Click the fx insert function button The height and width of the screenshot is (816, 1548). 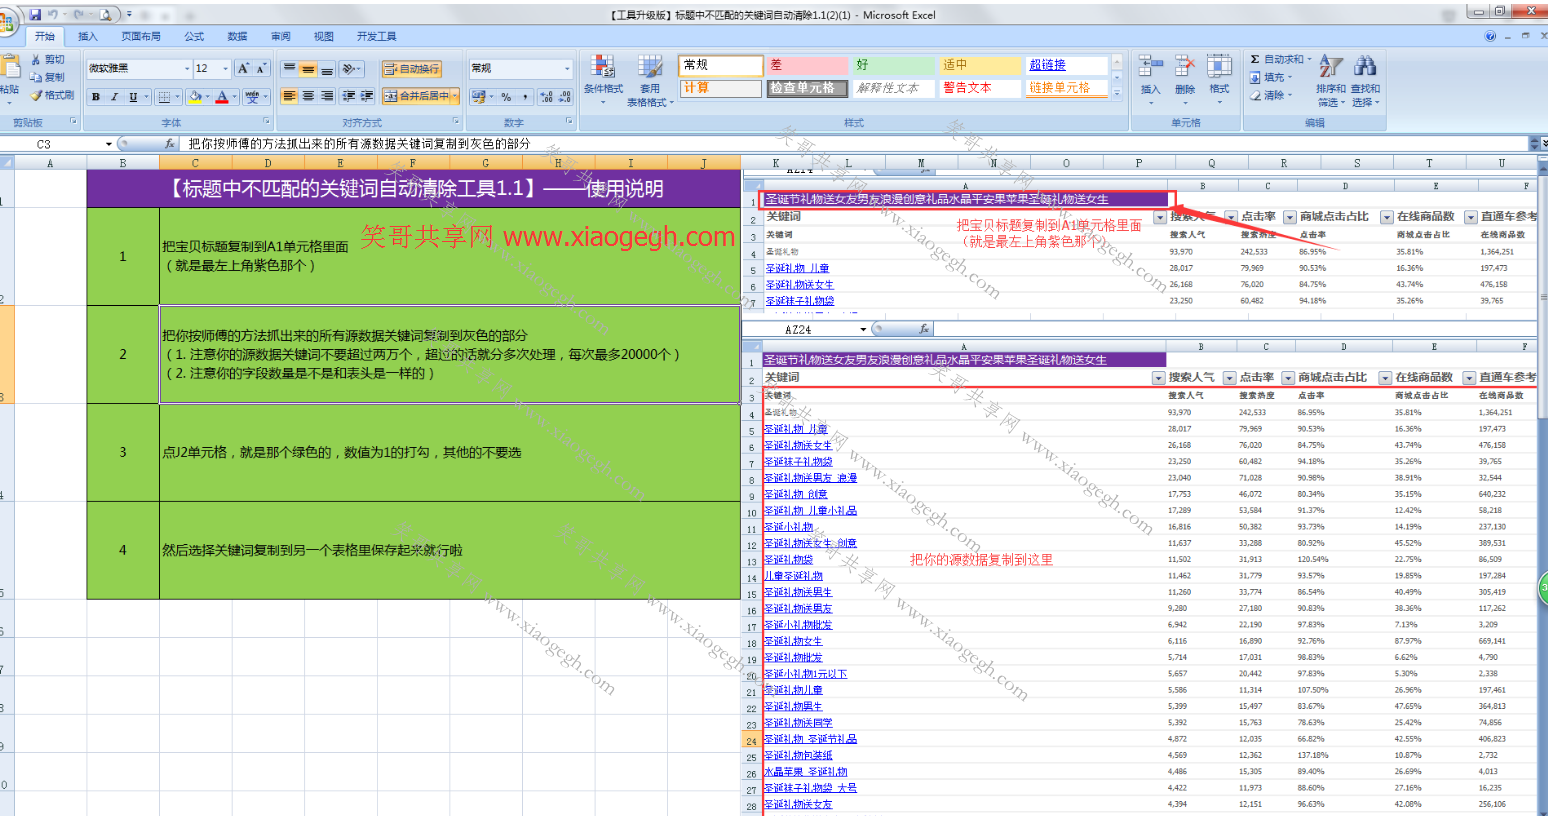click(170, 144)
